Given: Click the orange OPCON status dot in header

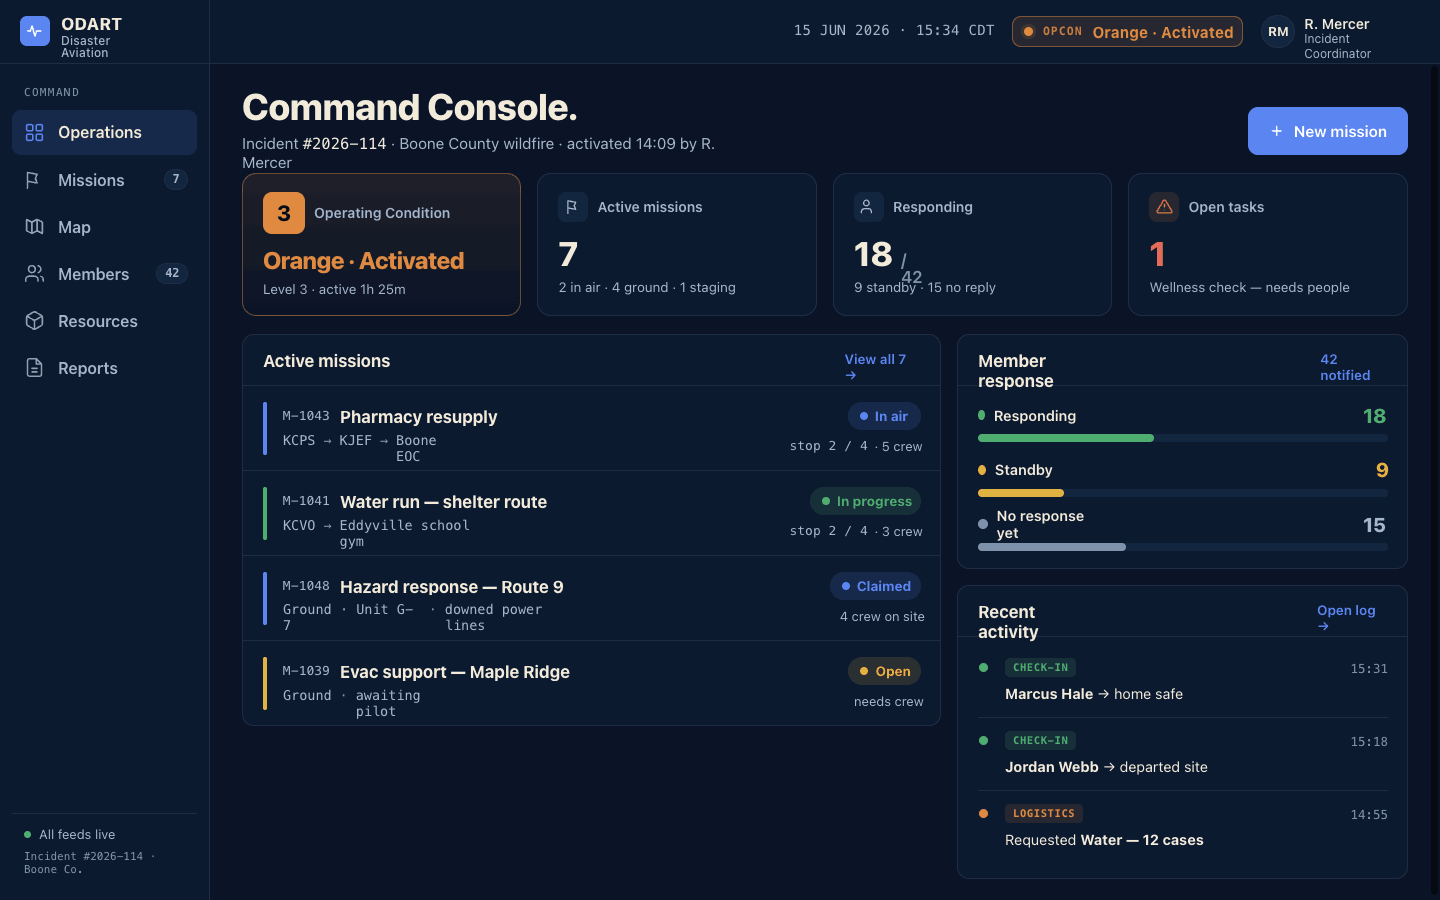Looking at the screenshot, I should click(1028, 32).
